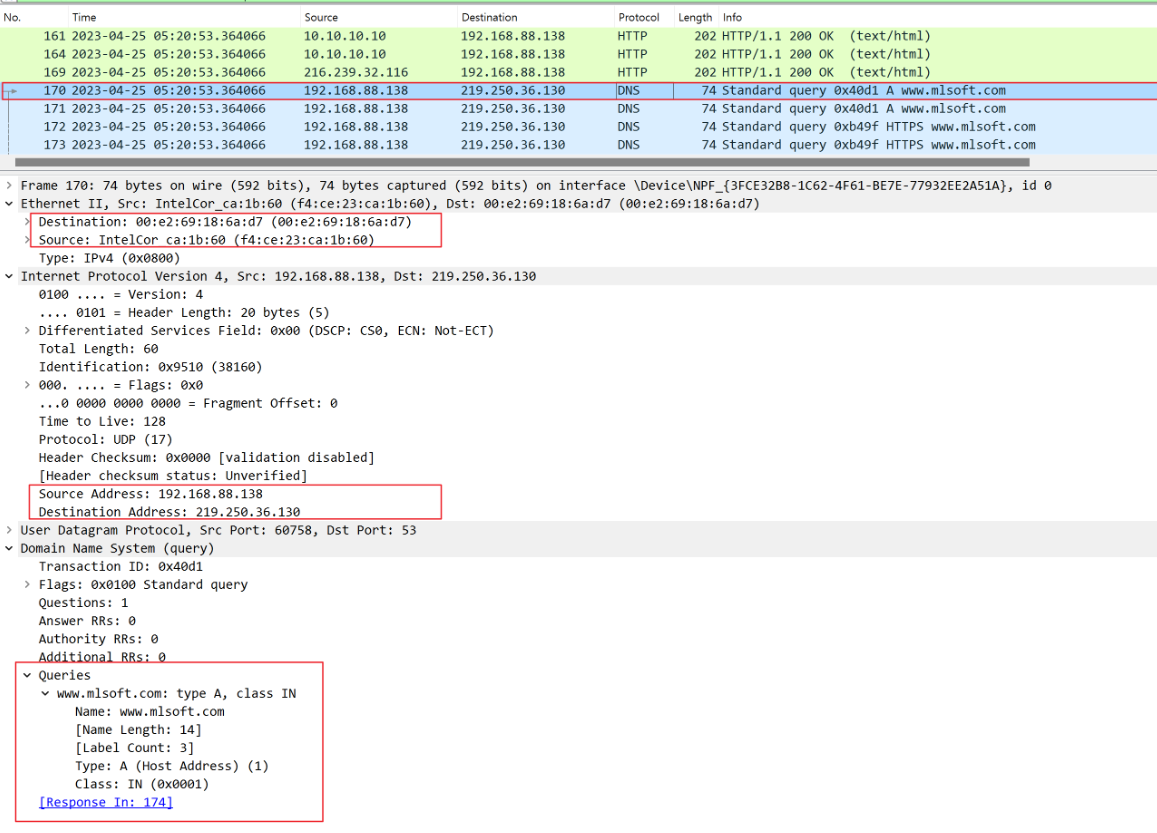Expand the IP Flags: 0x0 row
Image resolution: width=1157 pixels, height=833 pixels.
click(x=27, y=385)
